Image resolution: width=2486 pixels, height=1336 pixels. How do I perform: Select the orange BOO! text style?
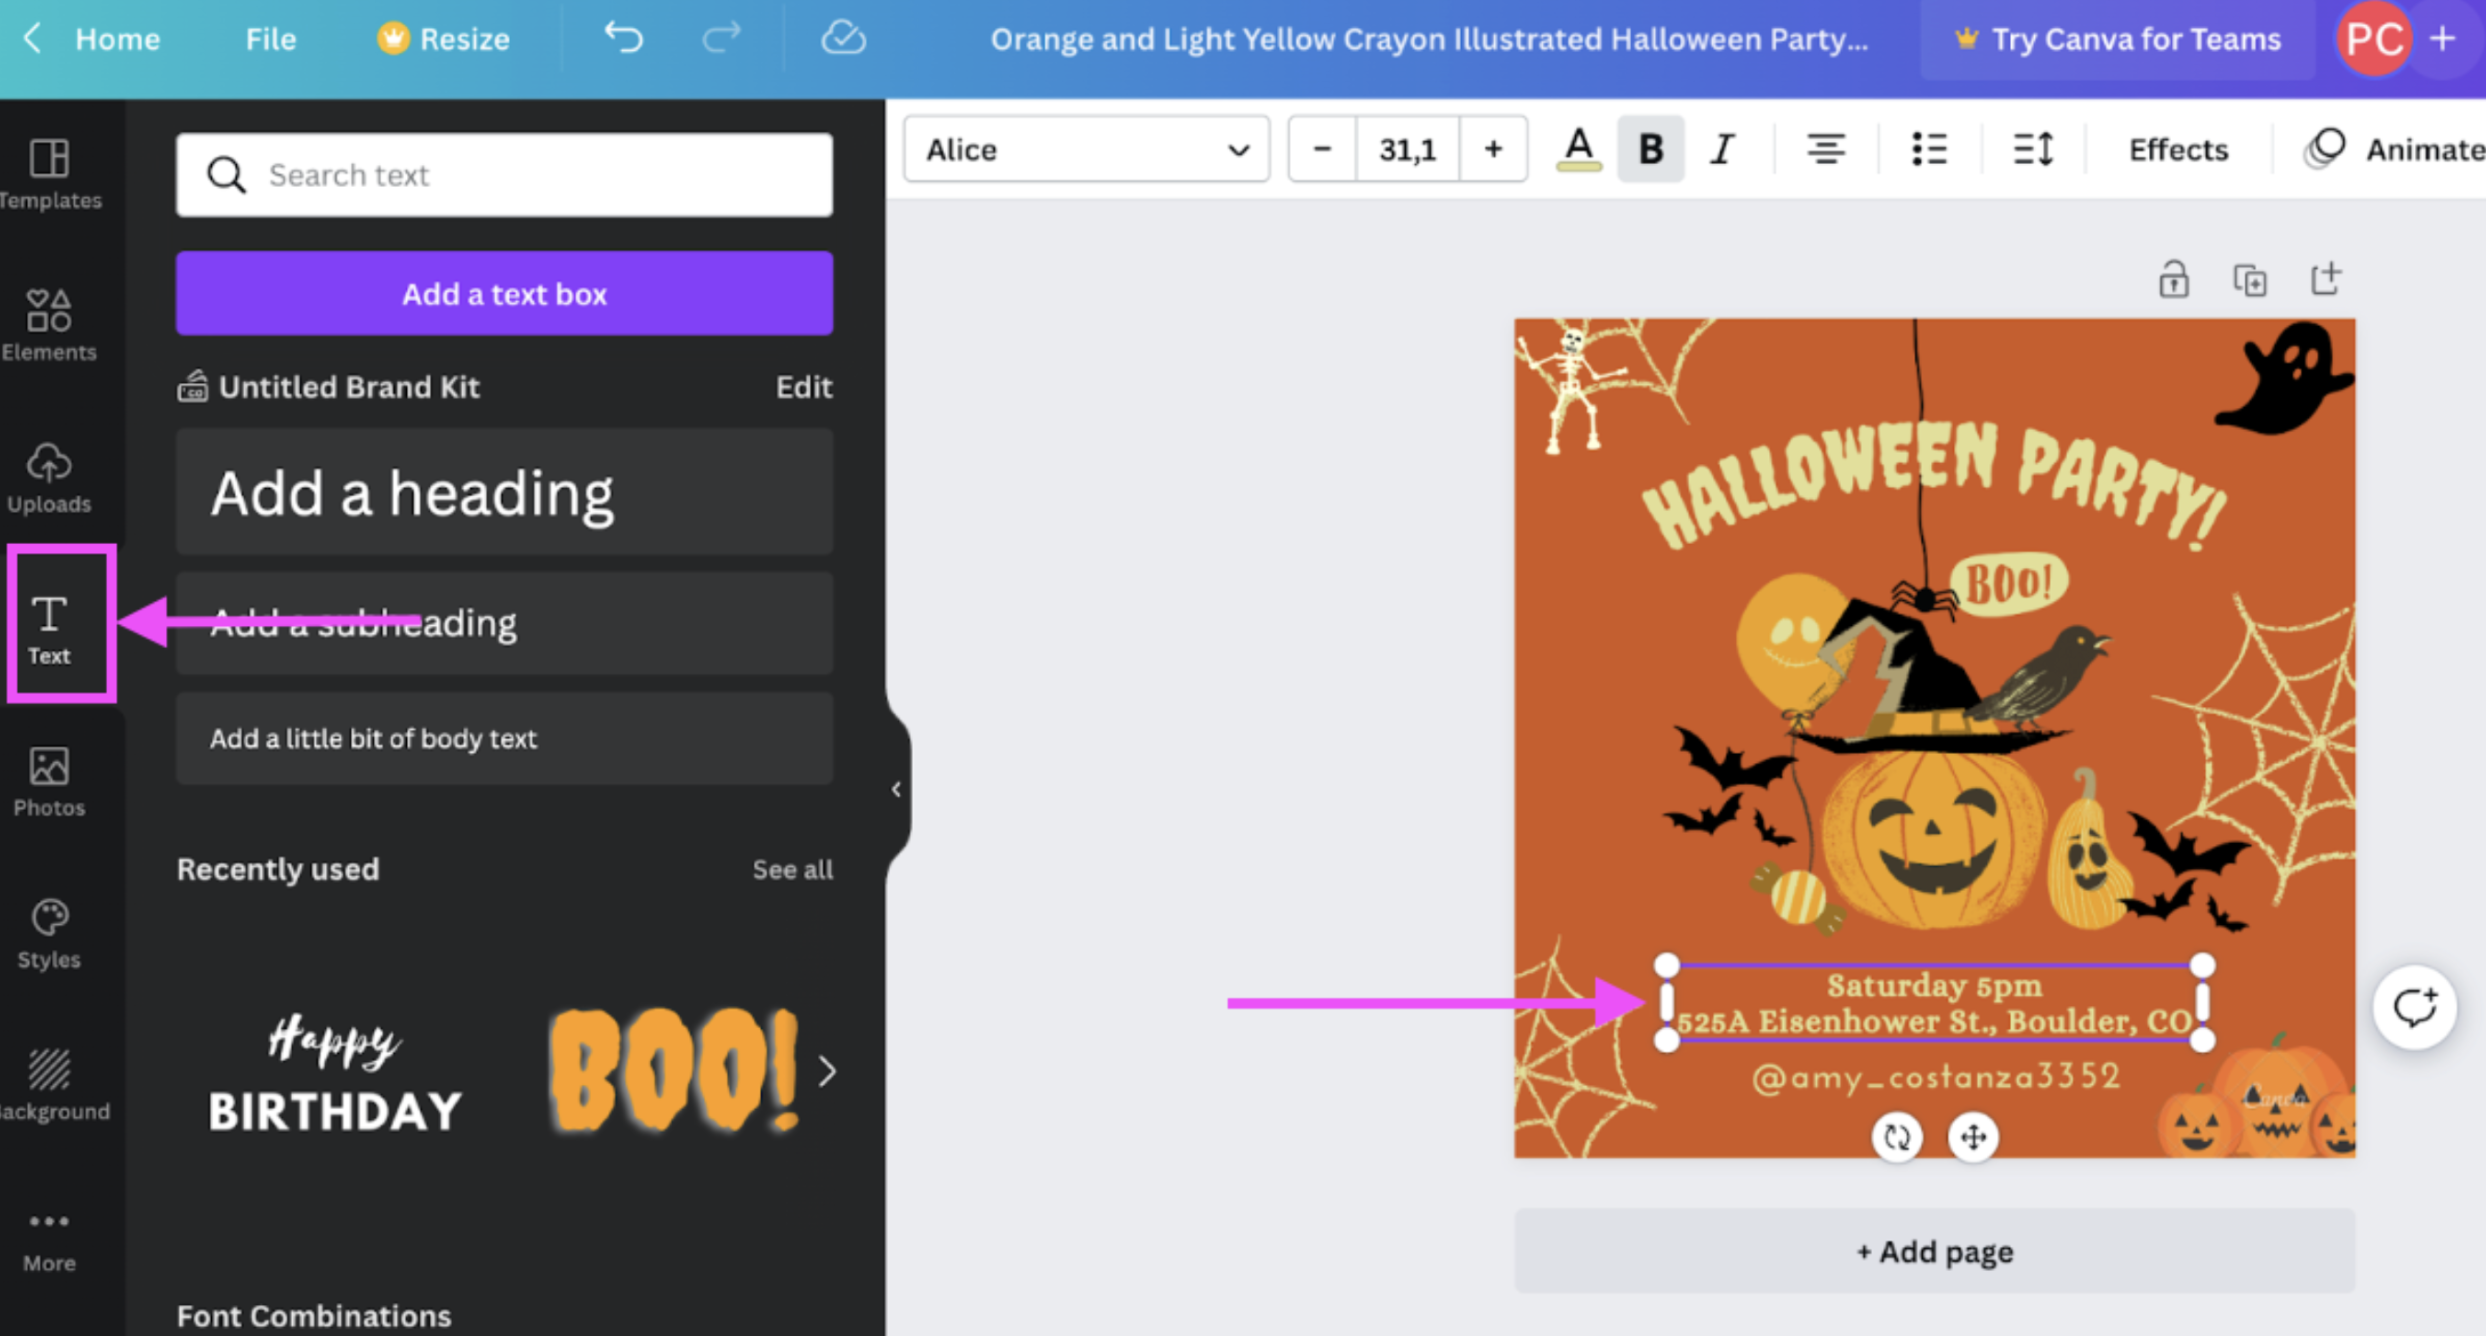pos(672,1070)
